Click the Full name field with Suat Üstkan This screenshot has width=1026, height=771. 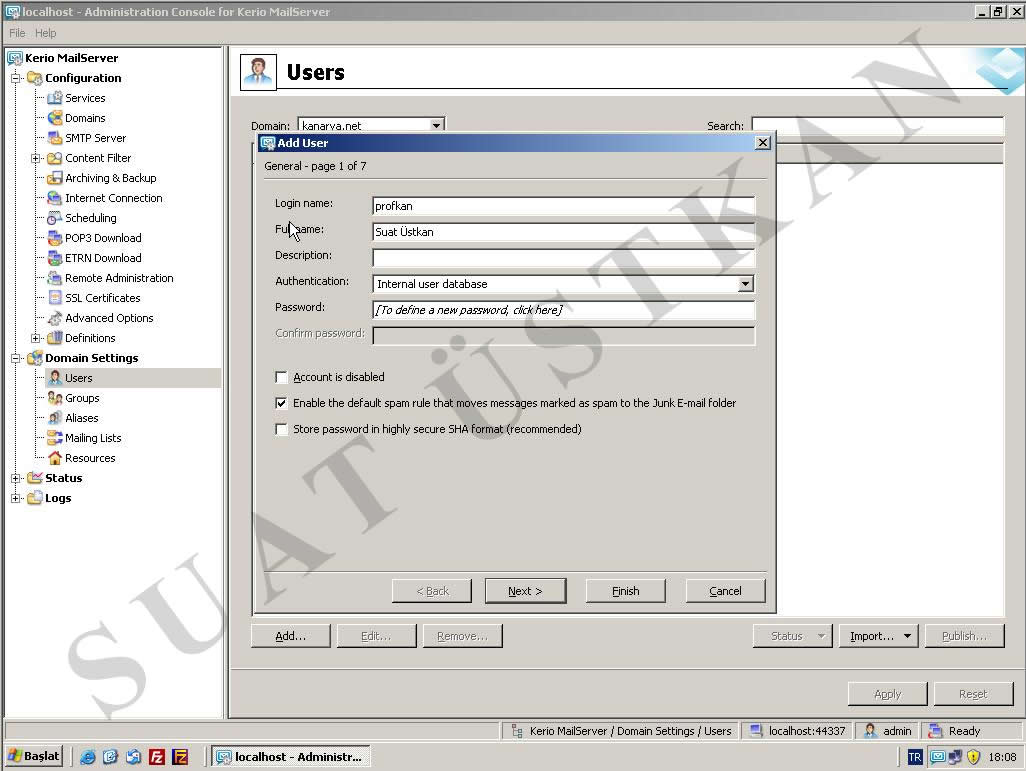pos(563,232)
